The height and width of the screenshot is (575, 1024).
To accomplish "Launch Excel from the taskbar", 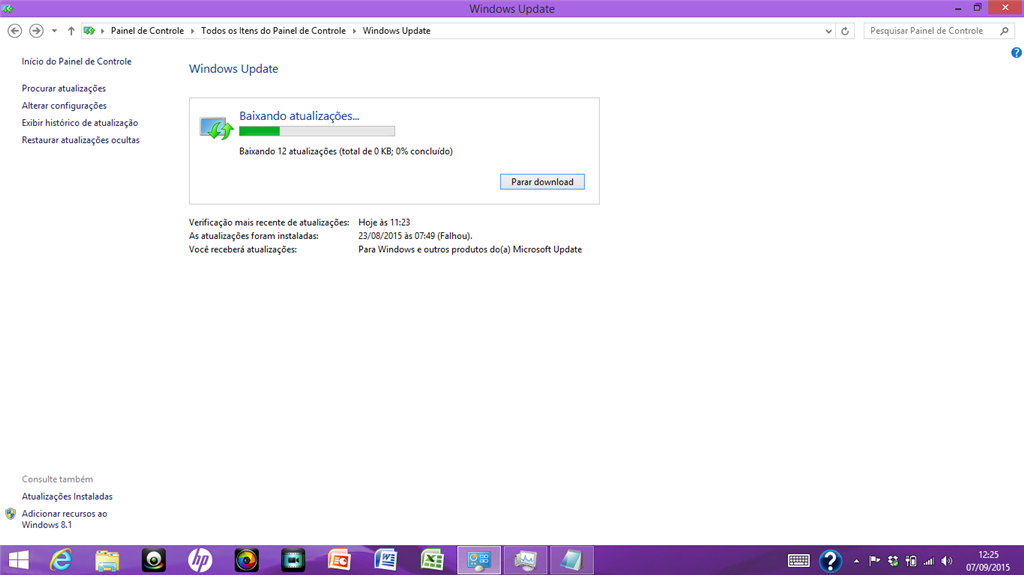I will coord(432,560).
